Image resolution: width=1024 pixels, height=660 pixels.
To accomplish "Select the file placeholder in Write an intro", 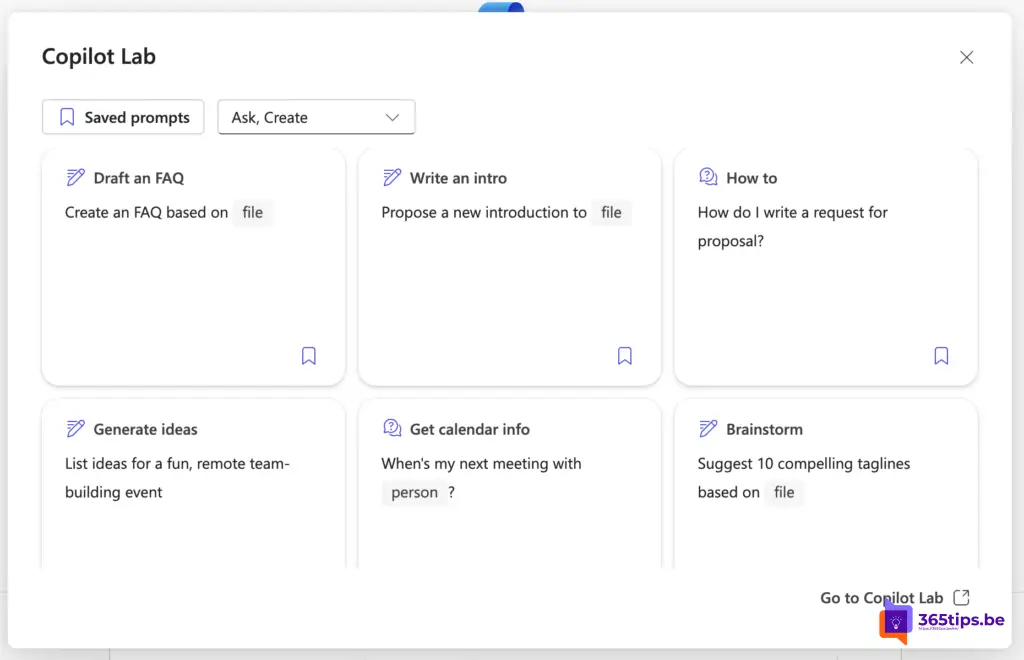I will click(611, 212).
